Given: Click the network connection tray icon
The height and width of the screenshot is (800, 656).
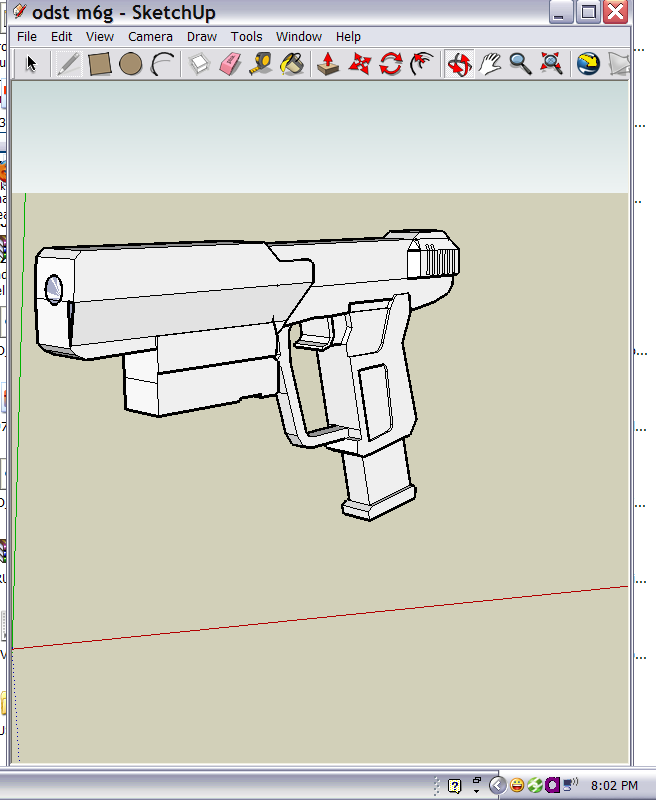Looking at the screenshot, I should (570, 784).
